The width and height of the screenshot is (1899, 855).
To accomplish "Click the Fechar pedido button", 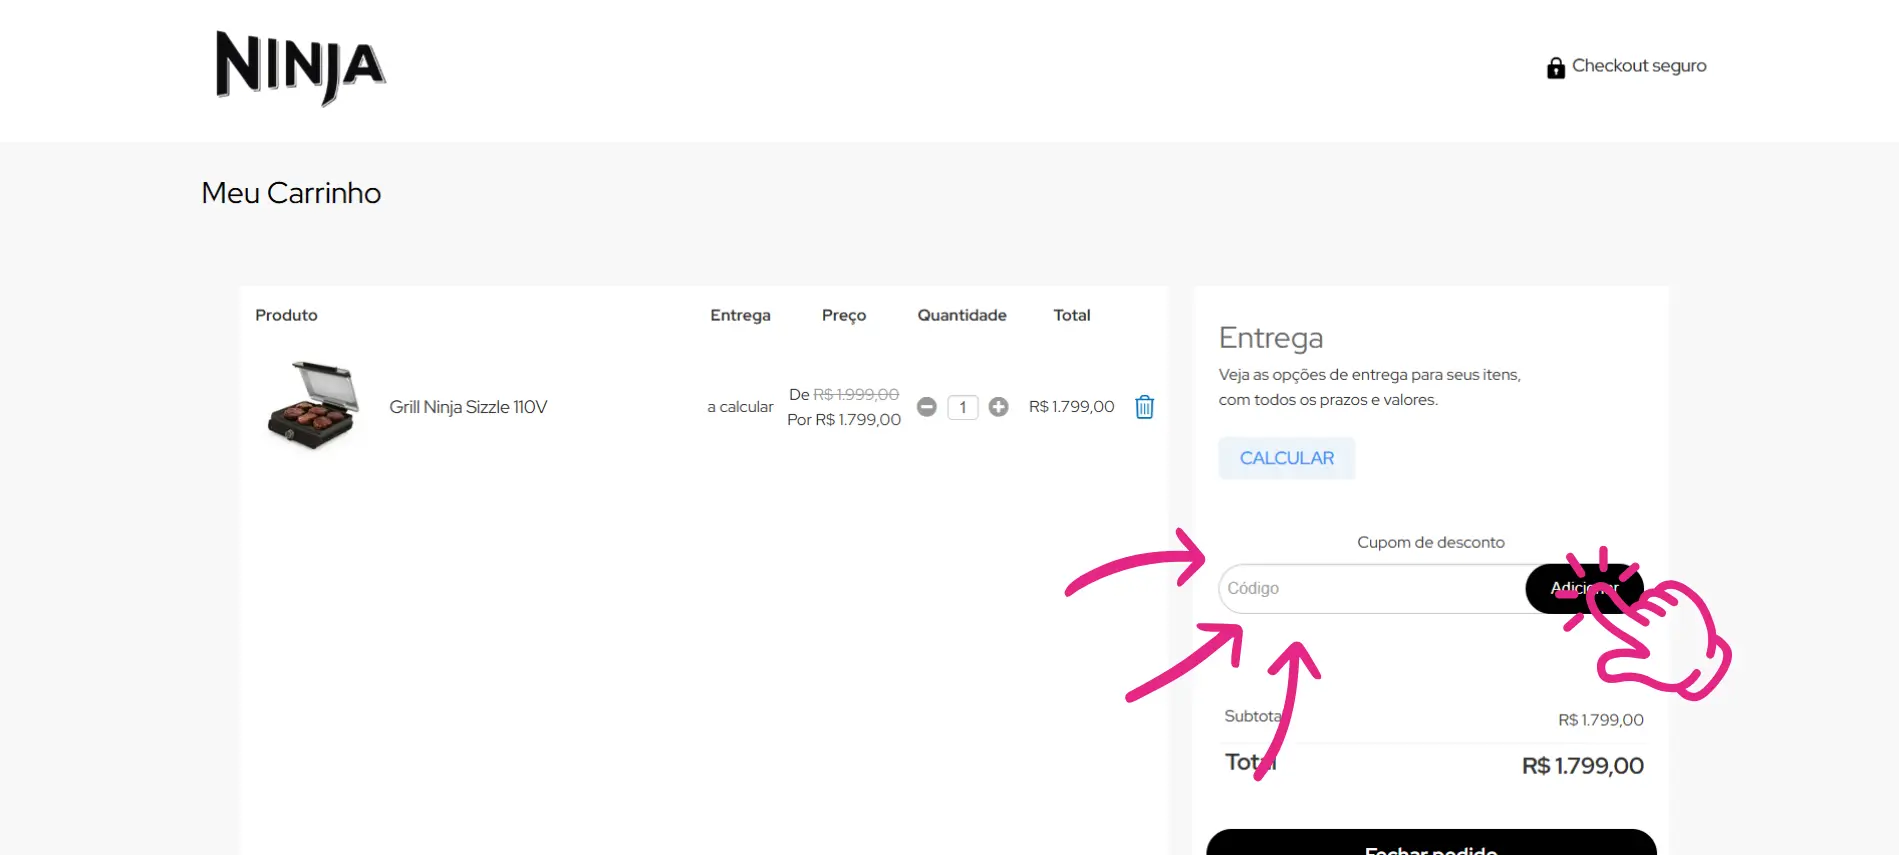I will pos(1431,843).
